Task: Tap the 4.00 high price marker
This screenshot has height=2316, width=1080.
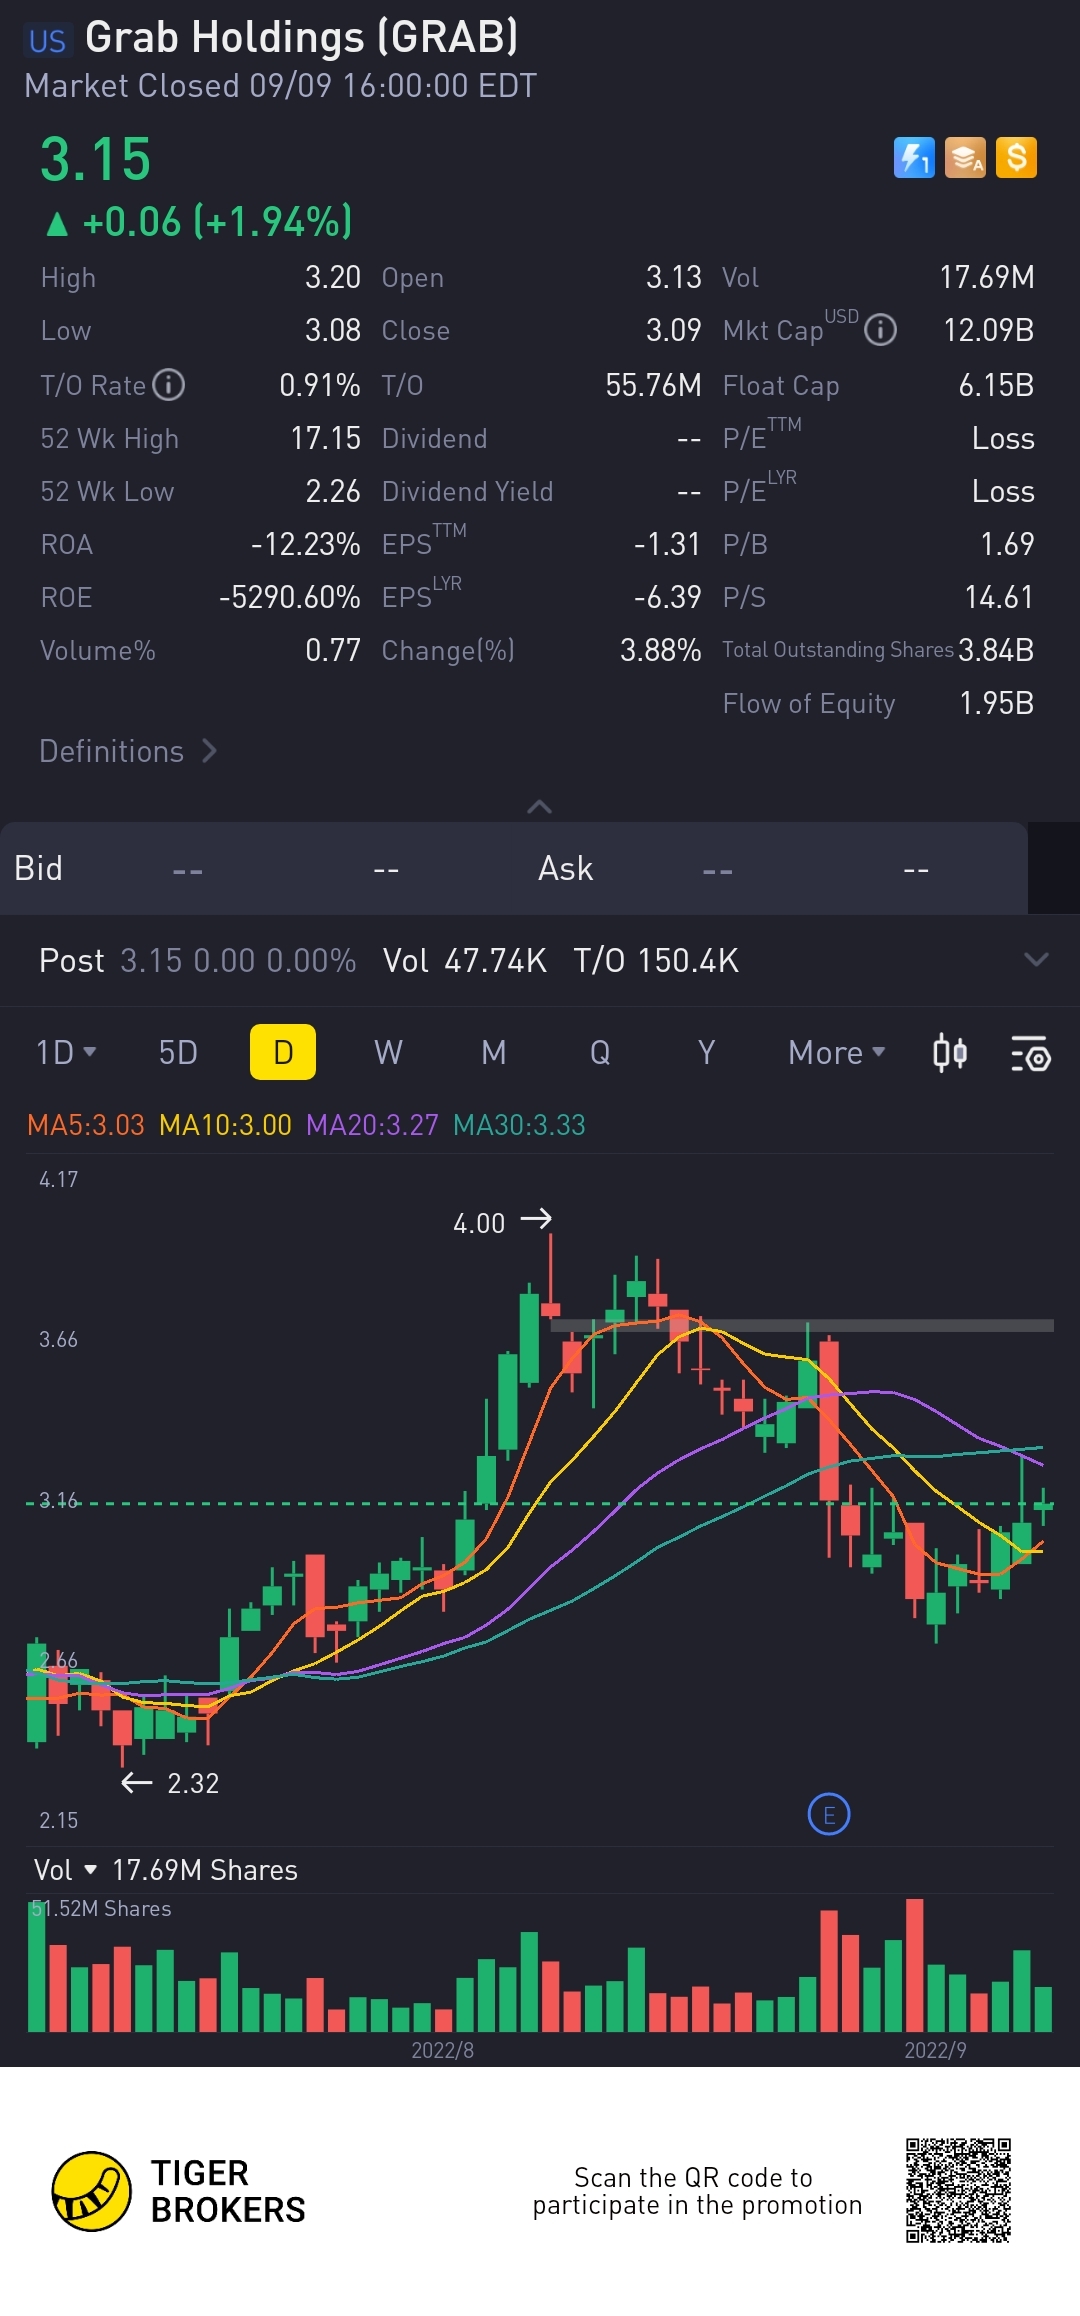Action: 502,1222
